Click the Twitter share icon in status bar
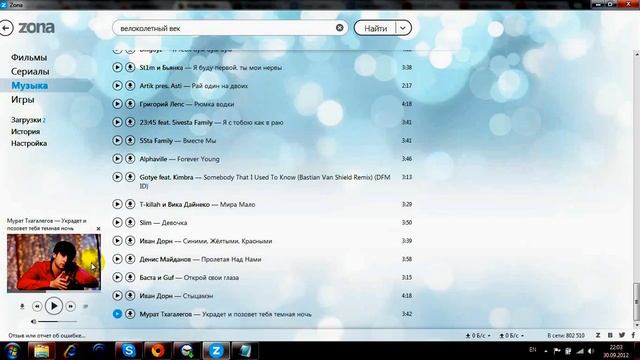 (622, 335)
